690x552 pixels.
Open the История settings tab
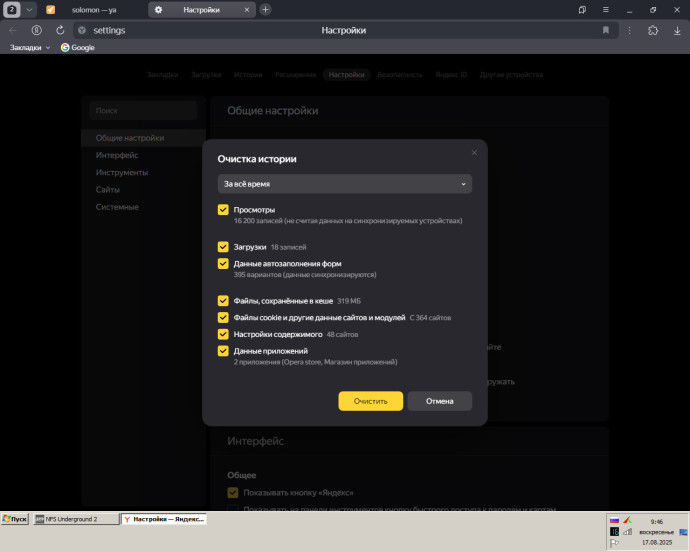tap(248, 75)
